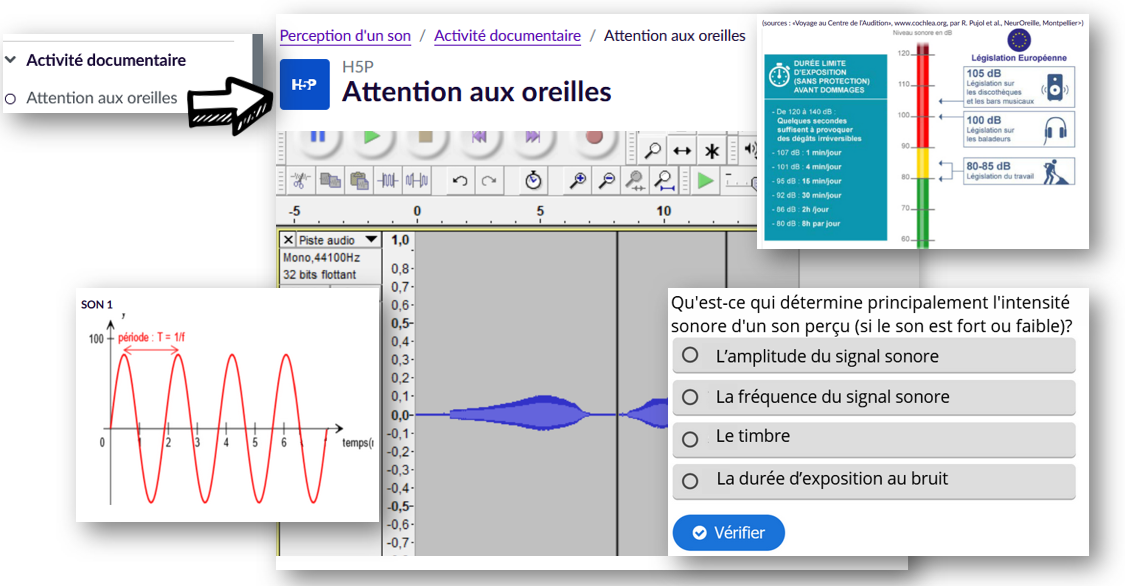Choose "La fréquence du signal sonore" answer
Screen dimensions: 1125x586
pyautogui.click(x=690, y=397)
